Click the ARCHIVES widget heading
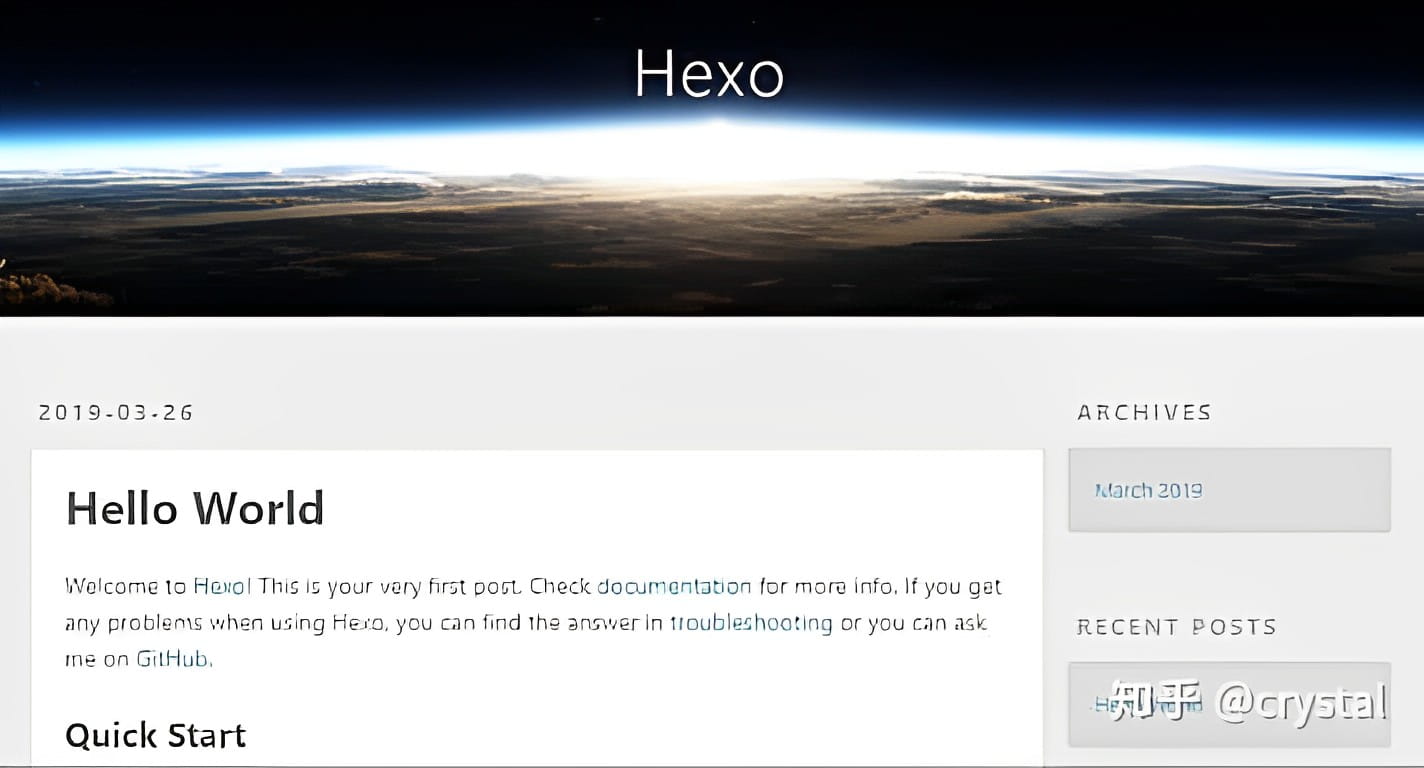 pos(1144,412)
